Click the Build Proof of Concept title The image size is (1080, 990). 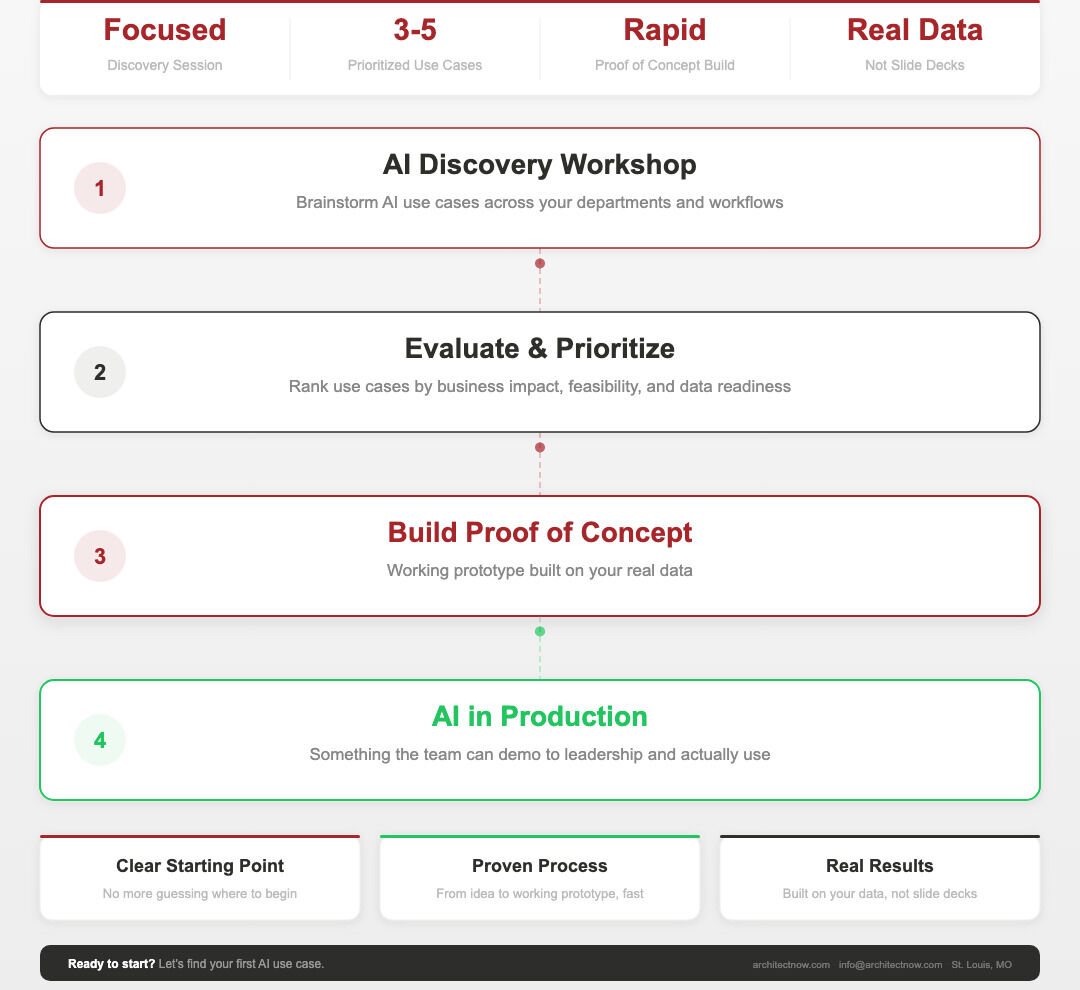pos(540,533)
